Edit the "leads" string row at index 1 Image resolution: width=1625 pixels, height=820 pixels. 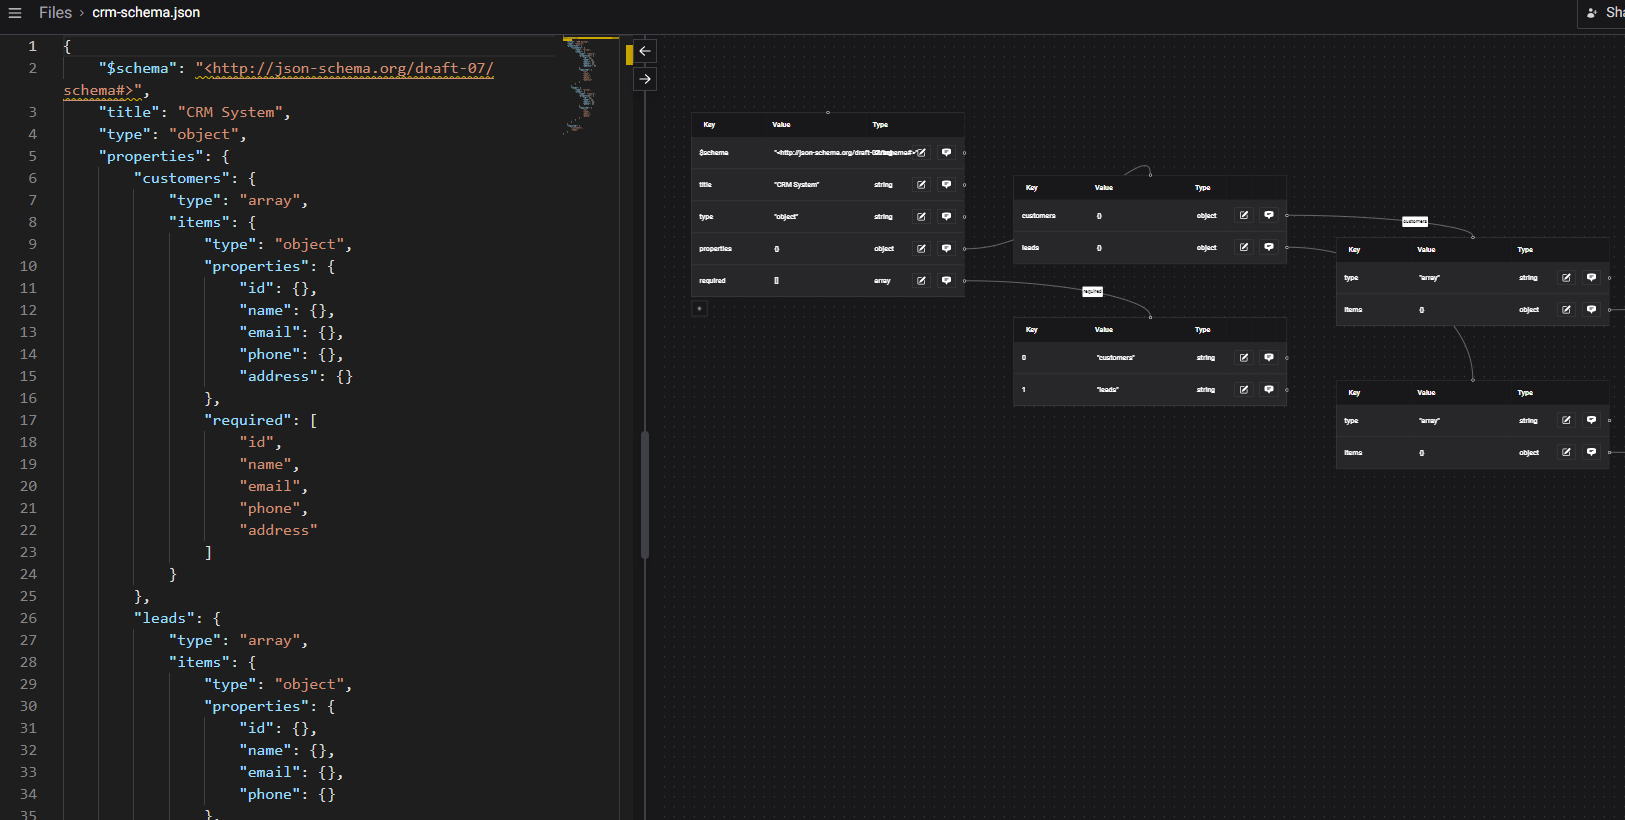point(1244,390)
